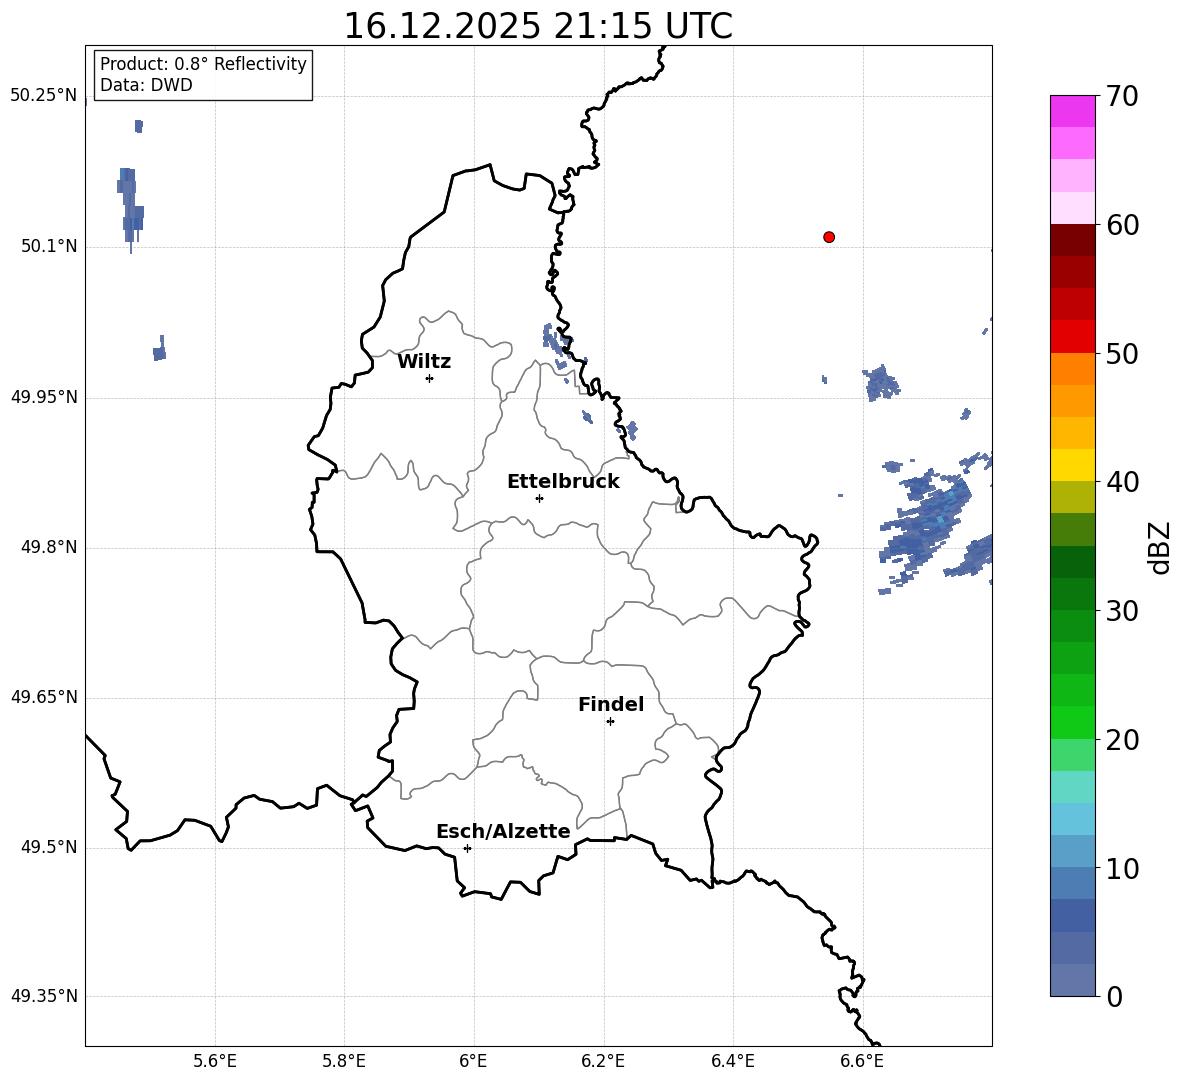Click the dark red colorbar segment below 60
The image size is (1184, 1081).
(x=1072, y=240)
